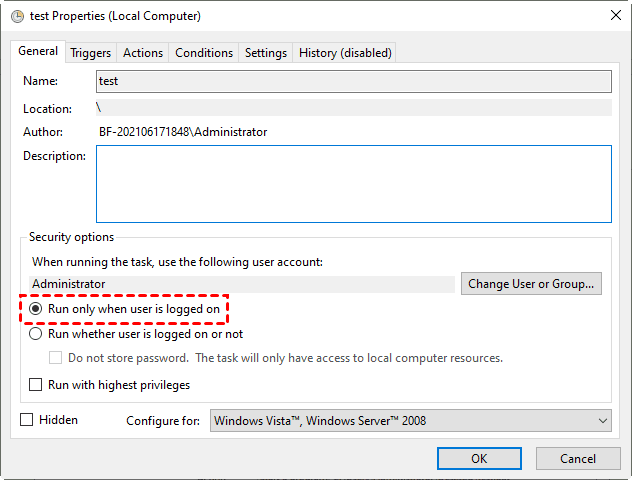Click the Name field containing test
Screen dimensions: 632x480
click(353, 82)
